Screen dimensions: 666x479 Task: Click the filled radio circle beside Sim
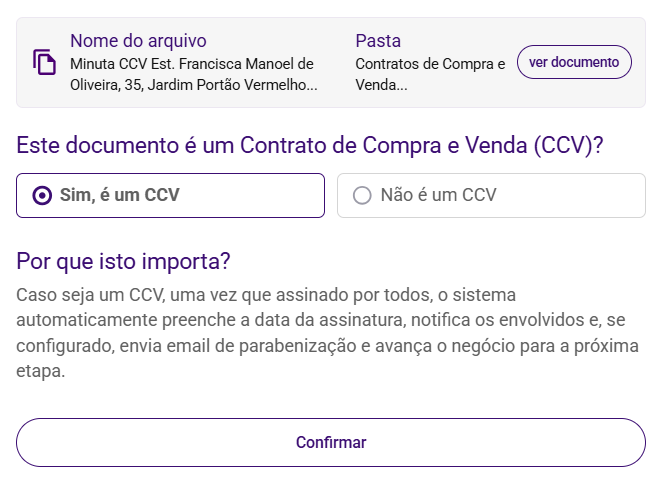[x=42, y=195]
